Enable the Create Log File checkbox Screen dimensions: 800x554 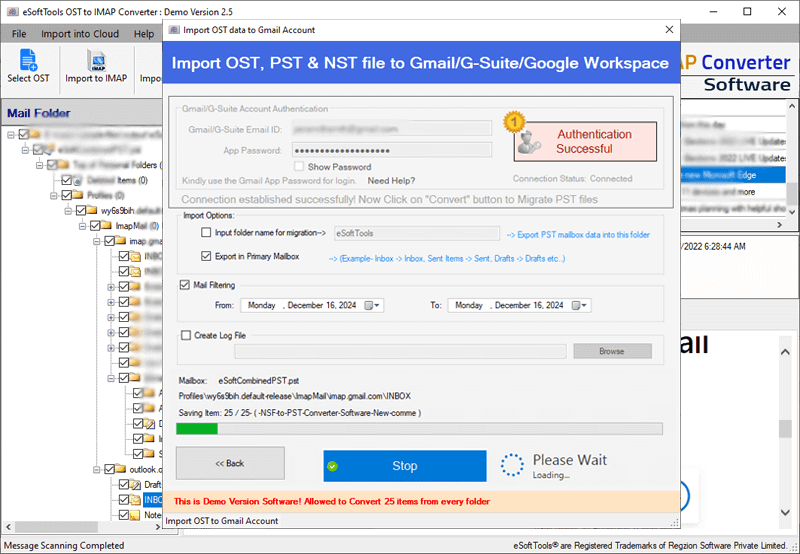pos(186,335)
